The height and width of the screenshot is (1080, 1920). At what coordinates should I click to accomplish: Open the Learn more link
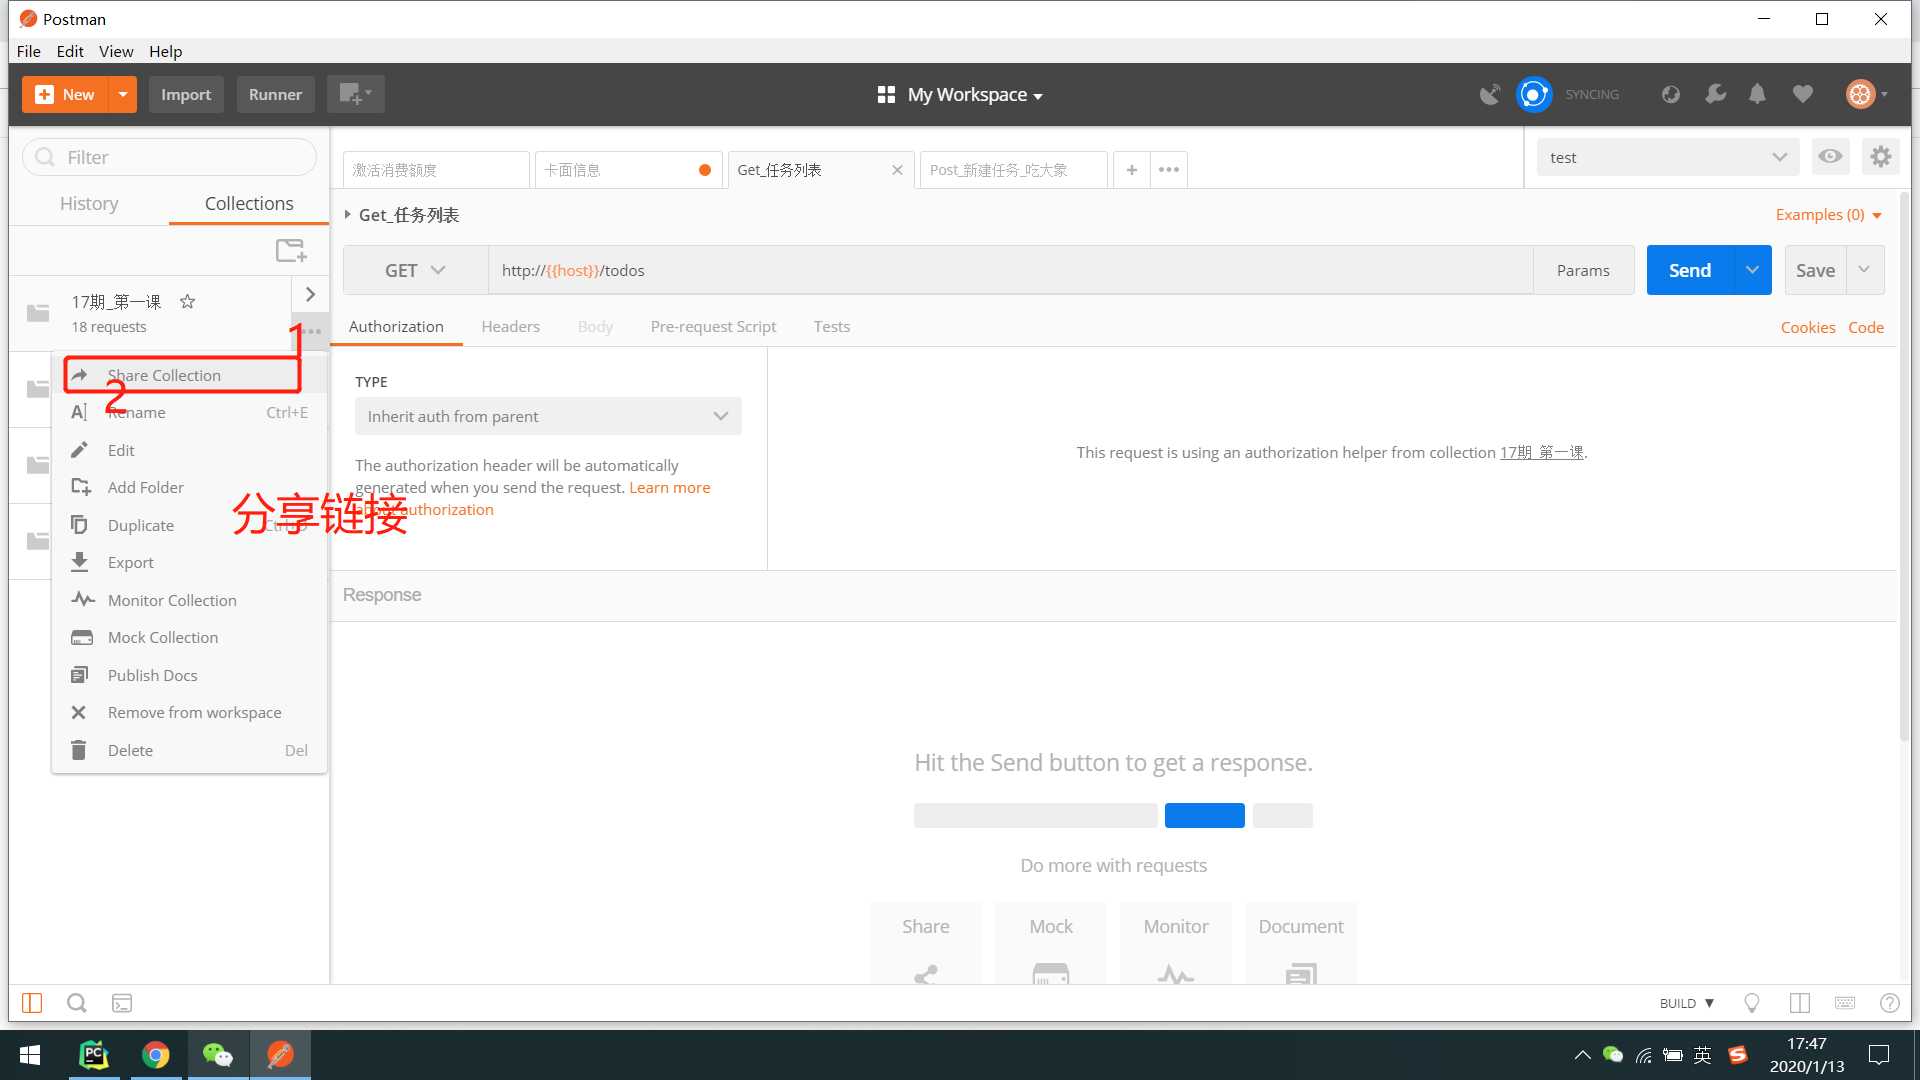(669, 487)
